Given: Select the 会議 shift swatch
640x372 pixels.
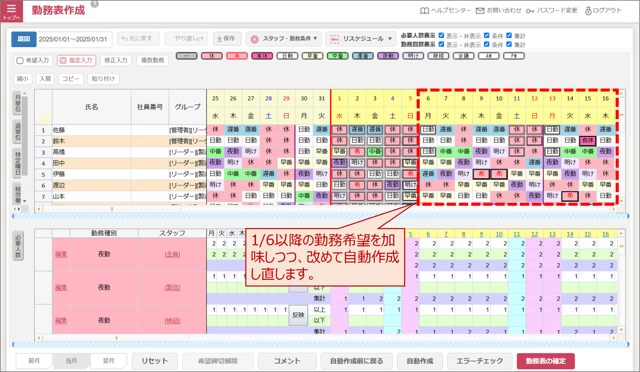Looking at the screenshot, I should click(464, 56).
